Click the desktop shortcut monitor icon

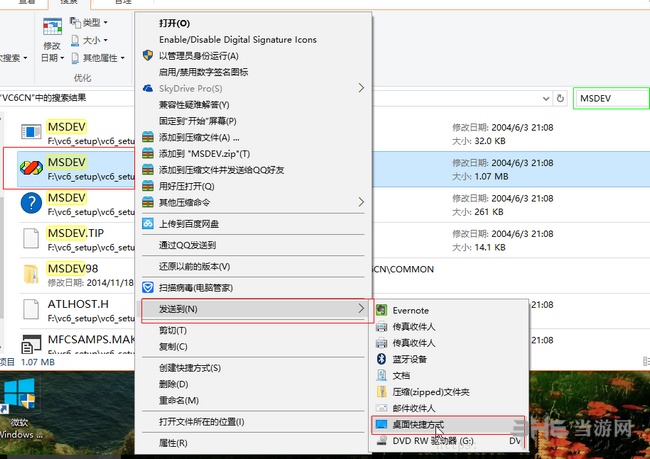pos(381,424)
